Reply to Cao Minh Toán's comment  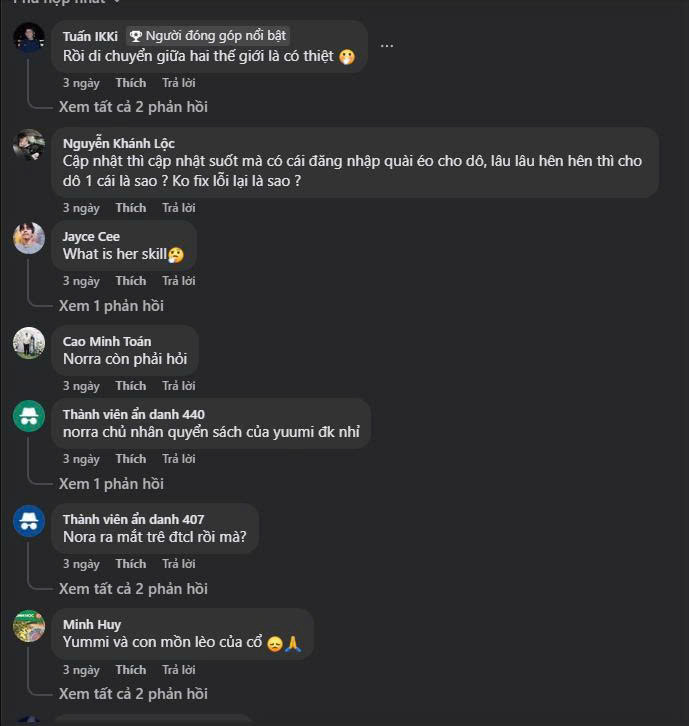point(178,386)
